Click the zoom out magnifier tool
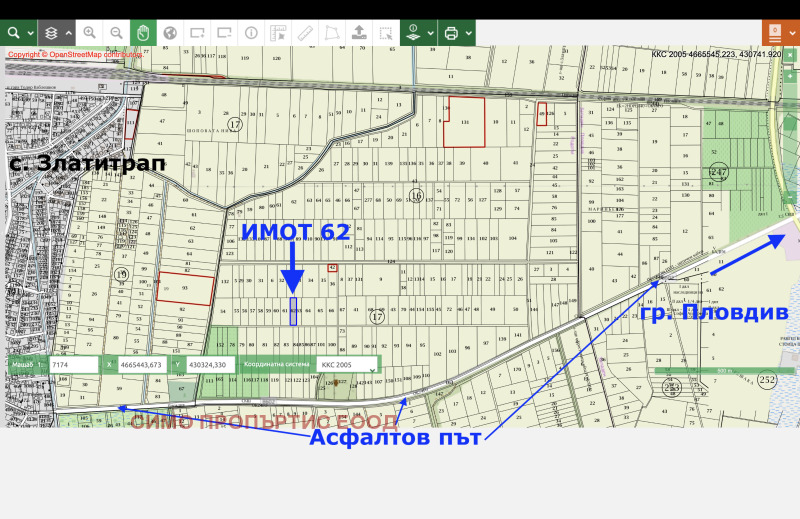 pos(116,33)
